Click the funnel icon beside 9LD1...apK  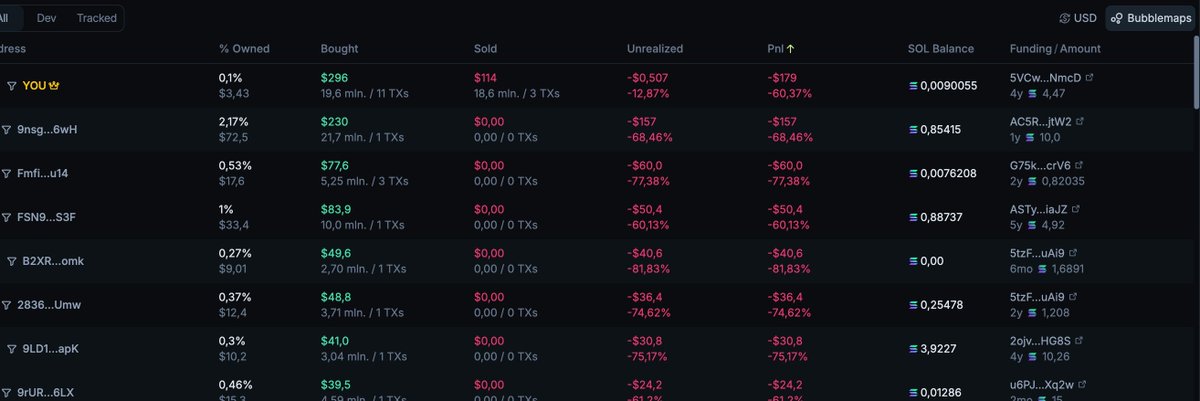point(12,349)
